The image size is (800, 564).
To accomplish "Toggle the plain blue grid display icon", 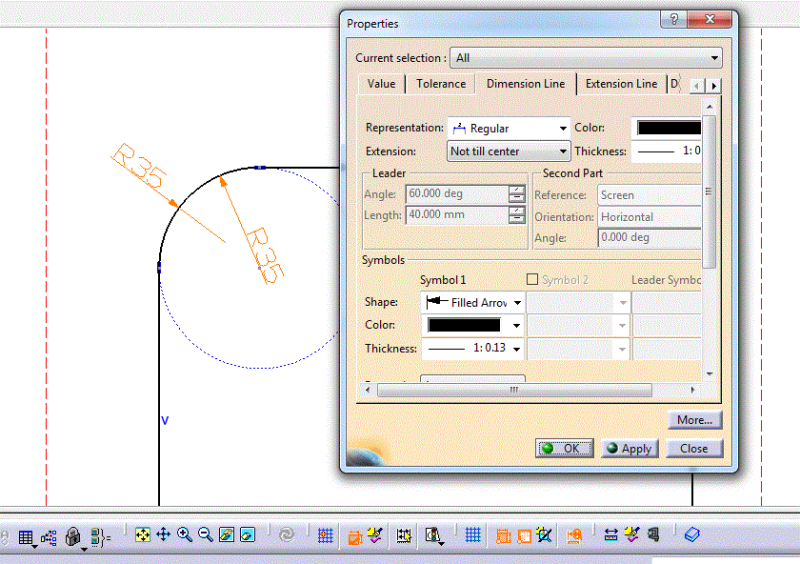I will tap(473, 535).
